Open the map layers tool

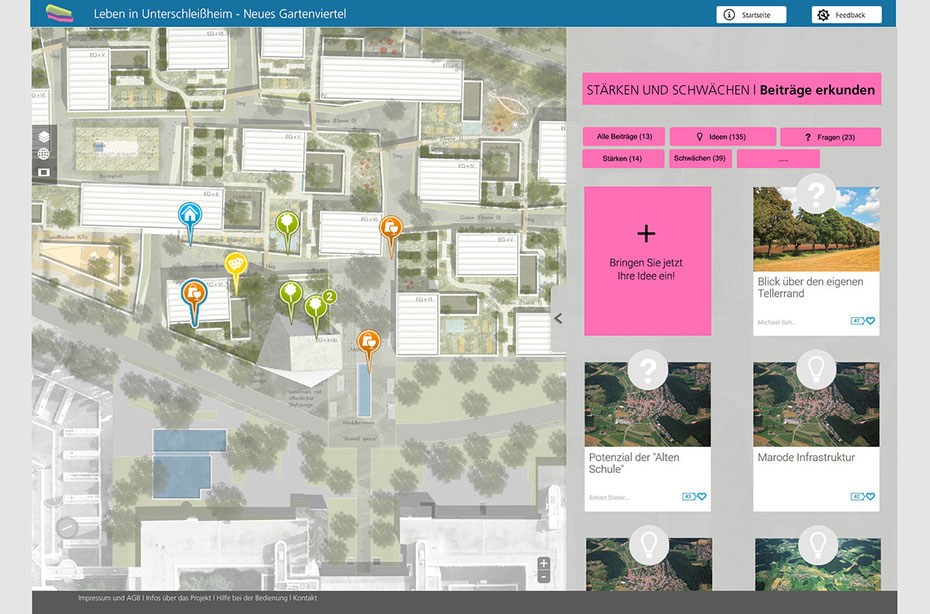tap(44, 137)
